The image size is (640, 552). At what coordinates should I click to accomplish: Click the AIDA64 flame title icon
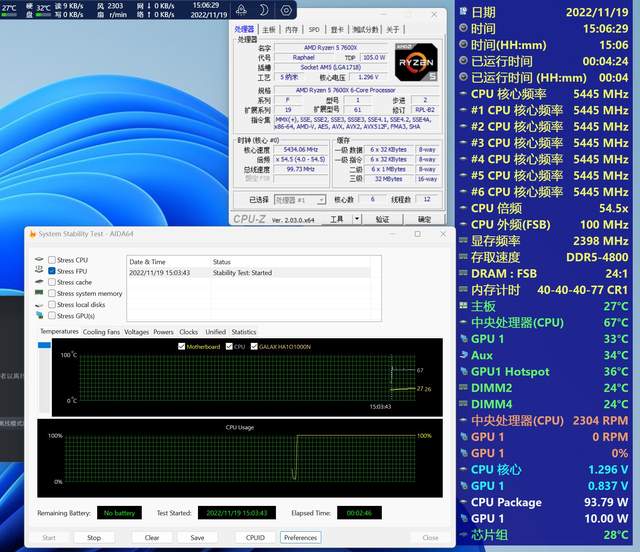(32, 234)
